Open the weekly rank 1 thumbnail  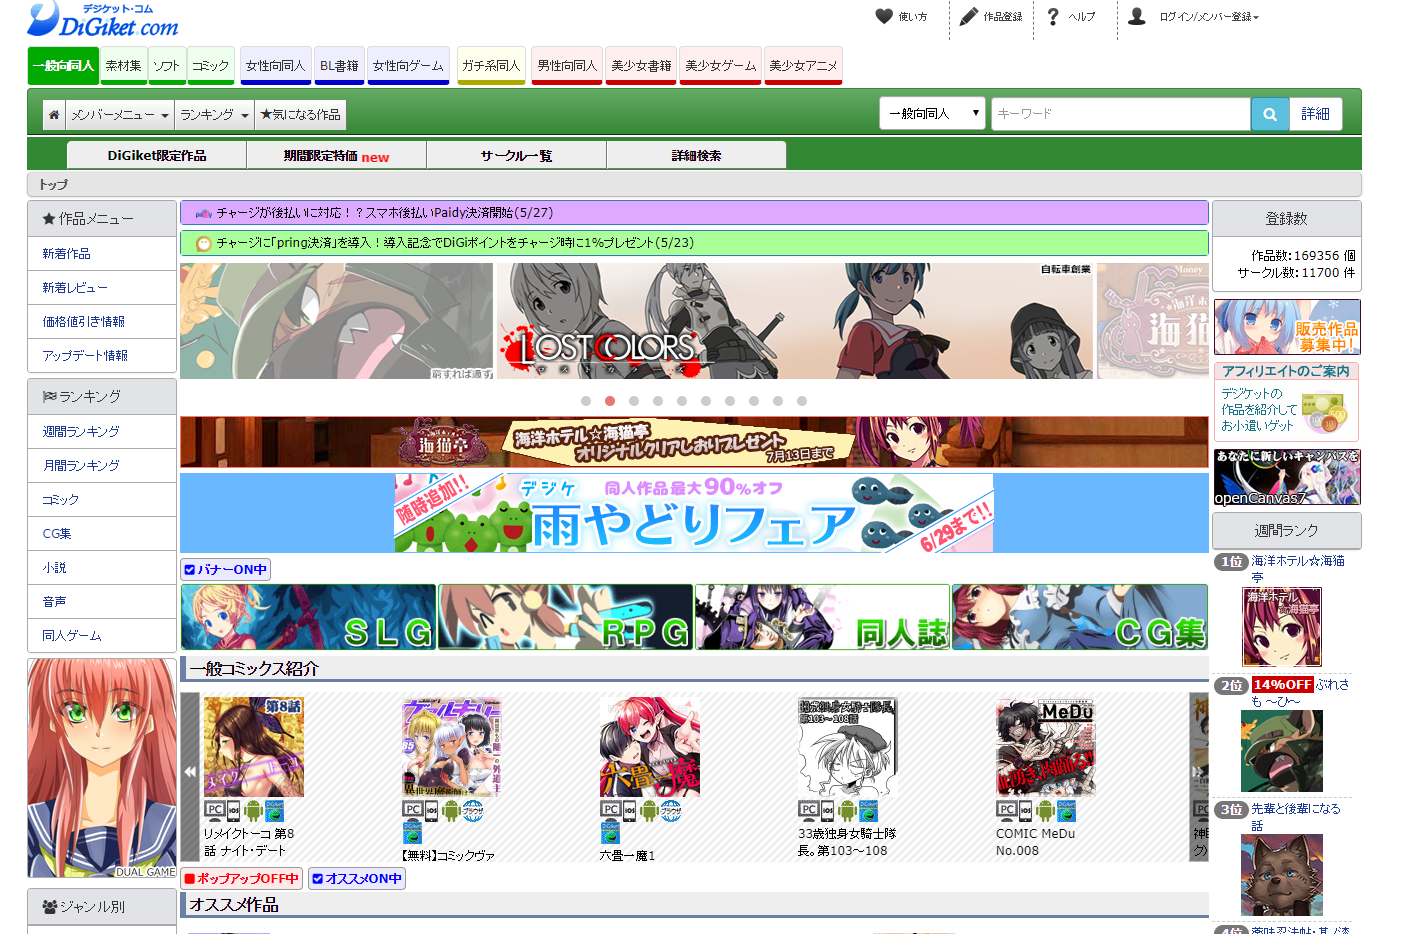(1281, 627)
